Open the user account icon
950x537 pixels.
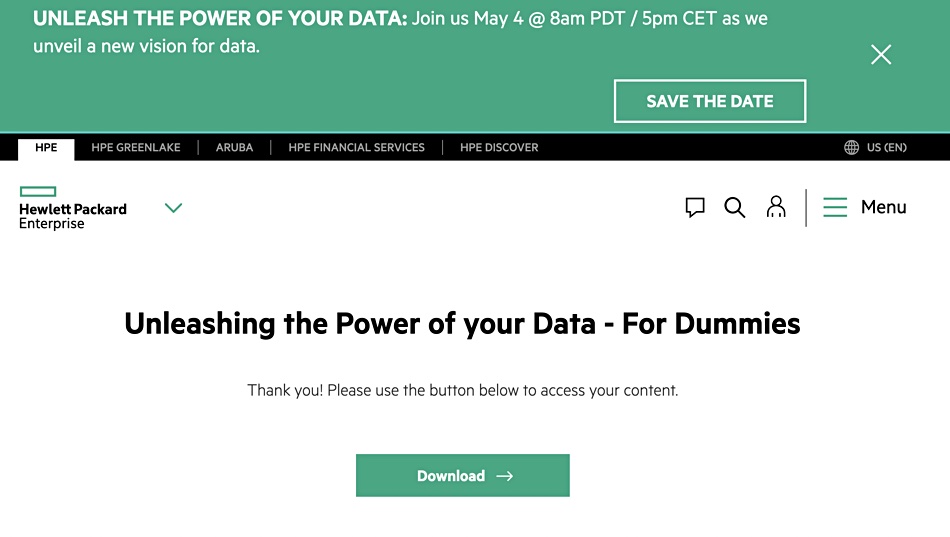point(776,207)
